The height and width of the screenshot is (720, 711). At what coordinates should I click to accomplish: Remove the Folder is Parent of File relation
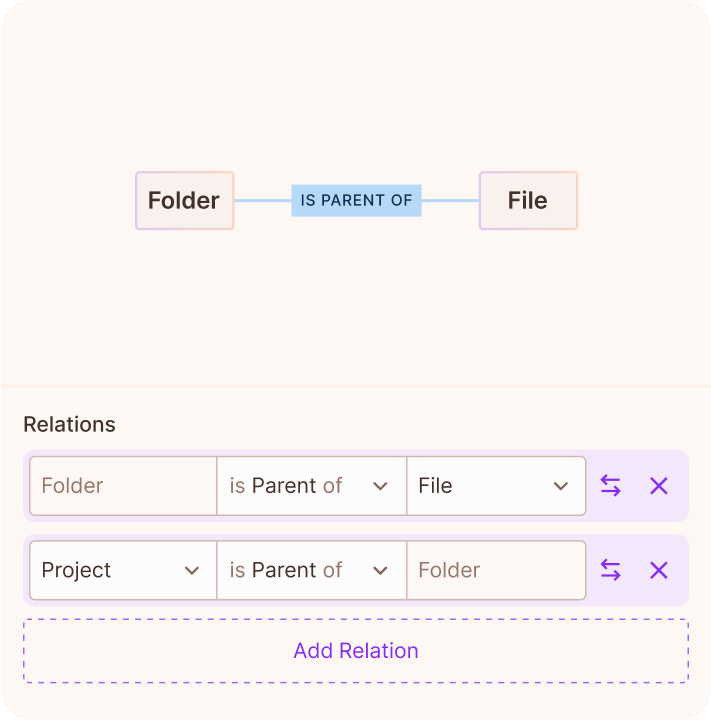[658, 486]
